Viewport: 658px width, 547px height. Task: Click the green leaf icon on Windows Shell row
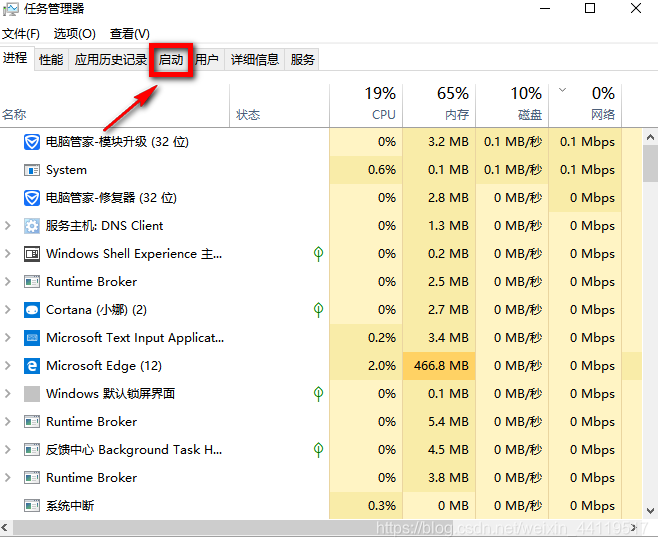(x=319, y=254)
